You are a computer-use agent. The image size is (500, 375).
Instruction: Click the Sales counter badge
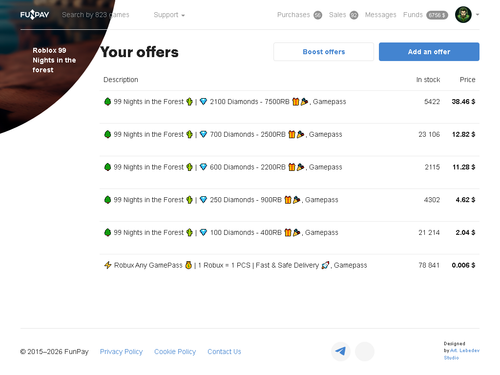pyautogui.click(x=354, y=15)
